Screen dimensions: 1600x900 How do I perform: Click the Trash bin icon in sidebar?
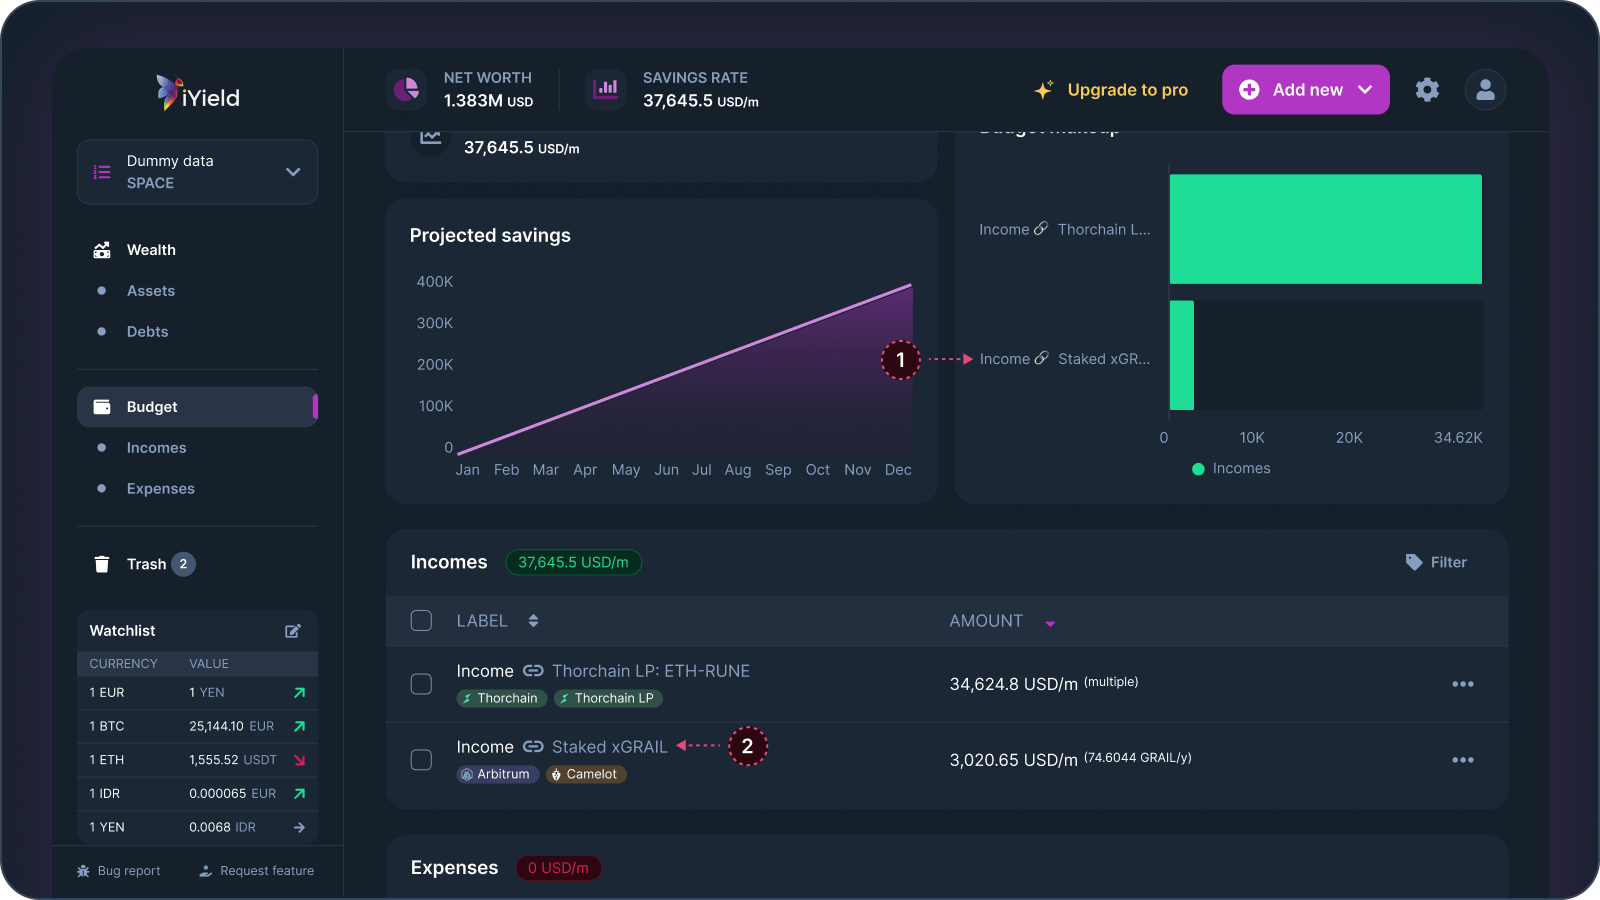[x=102, y=564]
